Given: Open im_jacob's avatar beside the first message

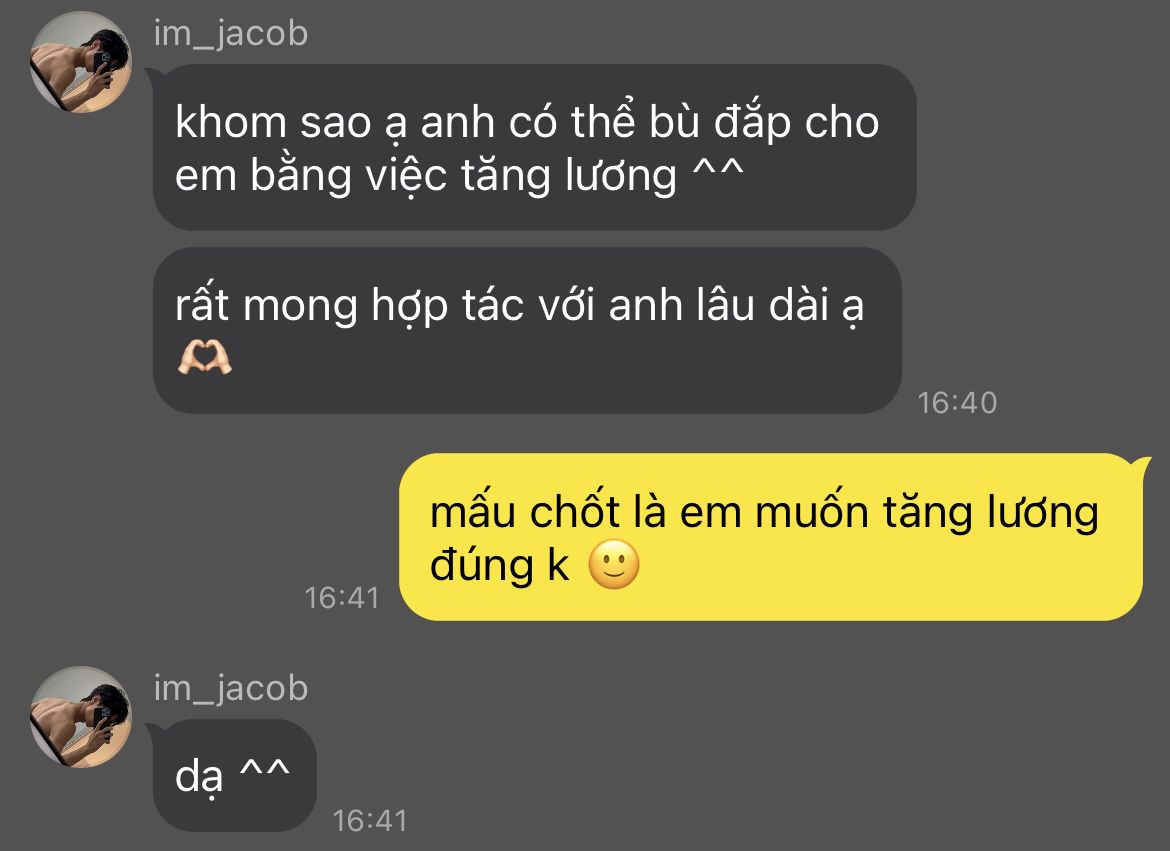Looking at the screenshot, I should click(81, 62).
